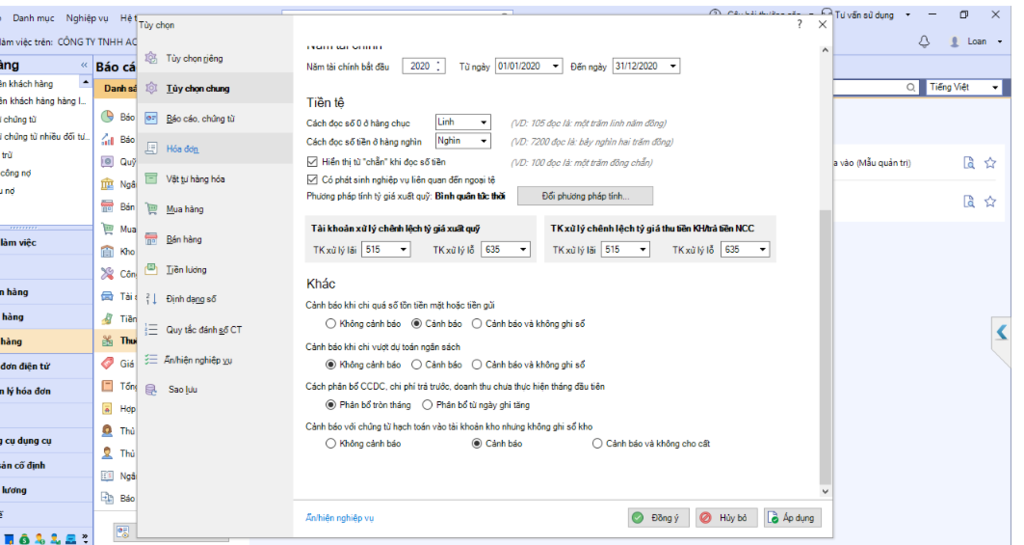The image size is (1024, 545).
Task: Toggle Có phát sinh nghiệp vụ ngoại tệ checkbox
Action: 312,179
